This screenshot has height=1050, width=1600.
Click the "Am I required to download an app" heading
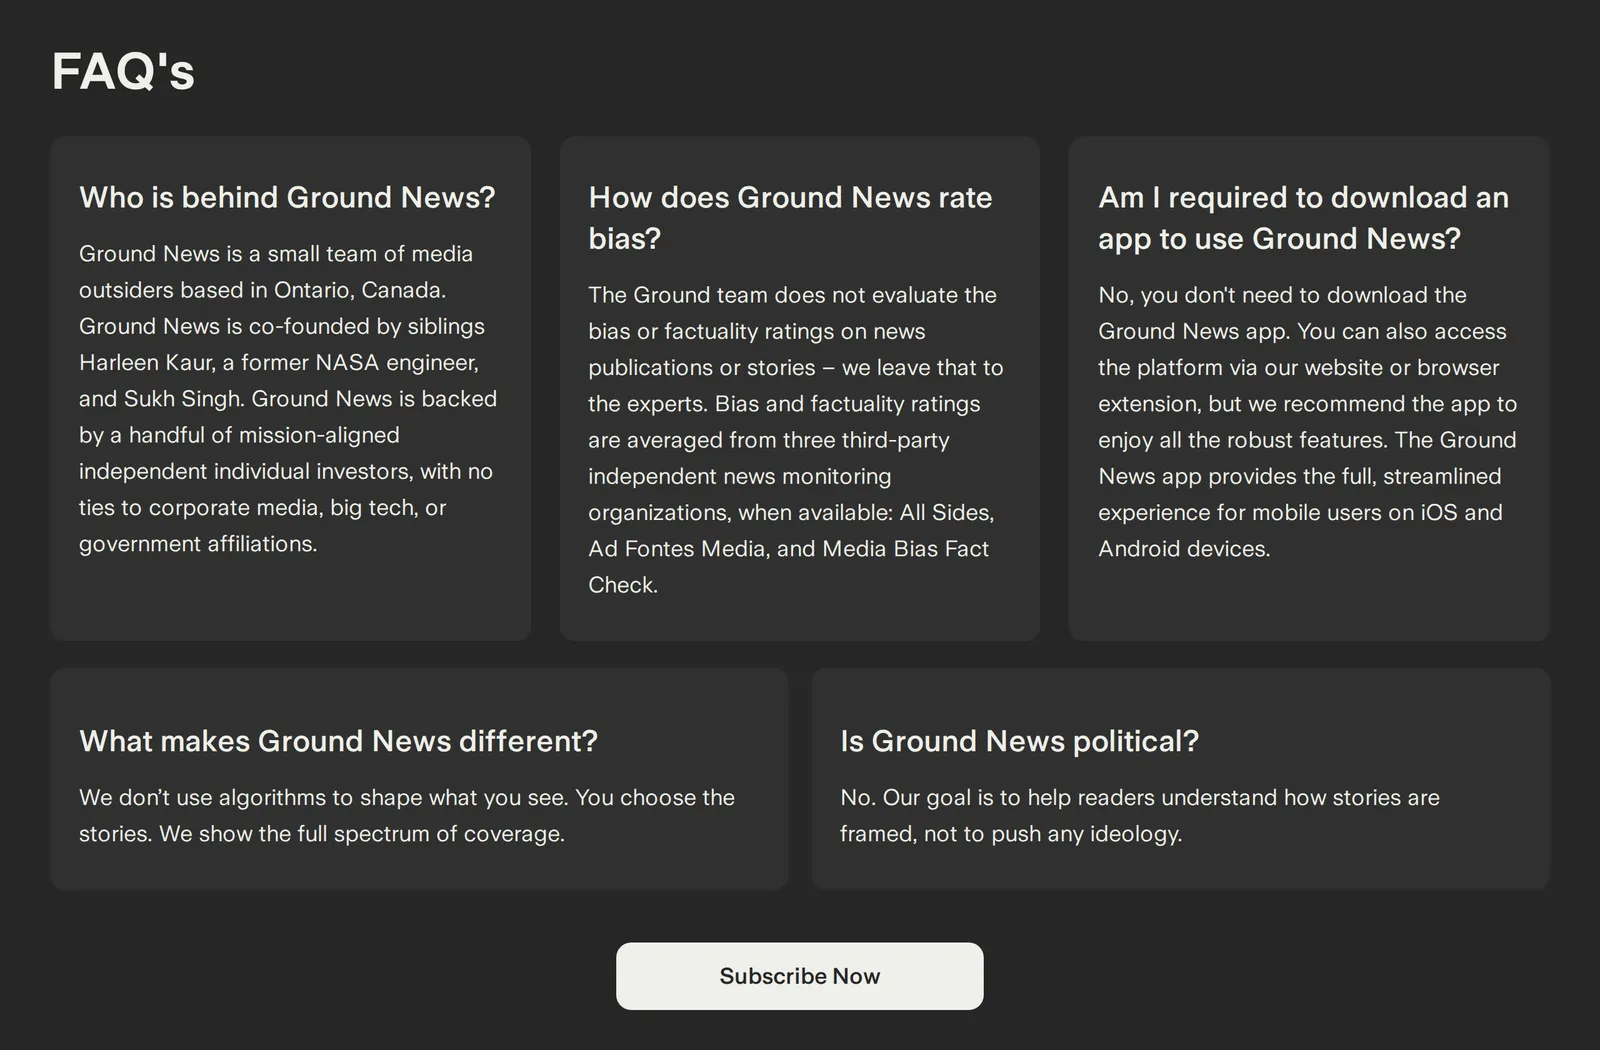point(1303,217)
